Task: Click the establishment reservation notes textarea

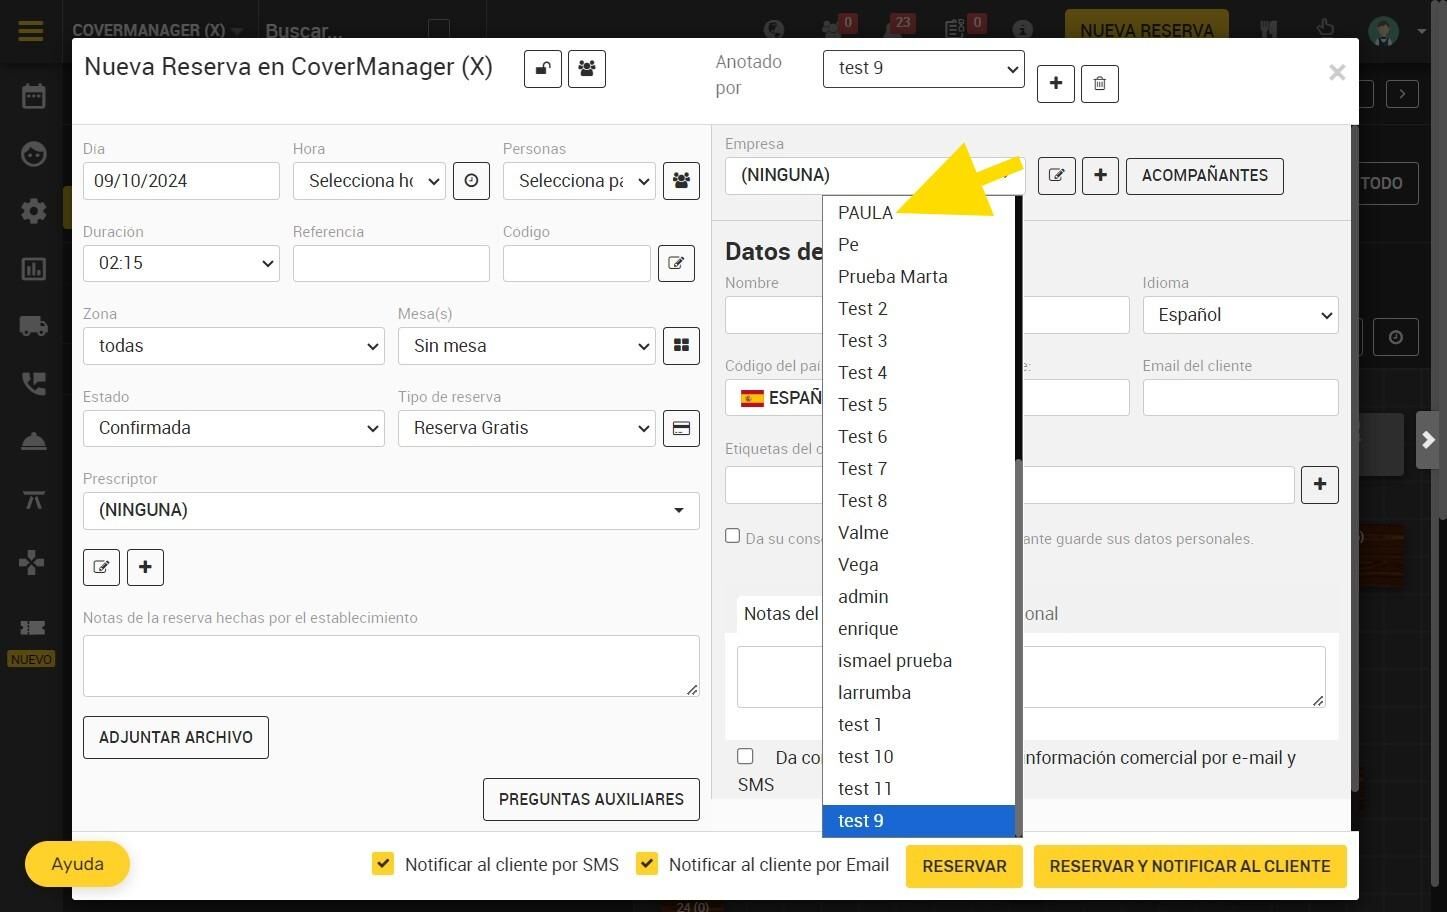Action: [391, 666]
